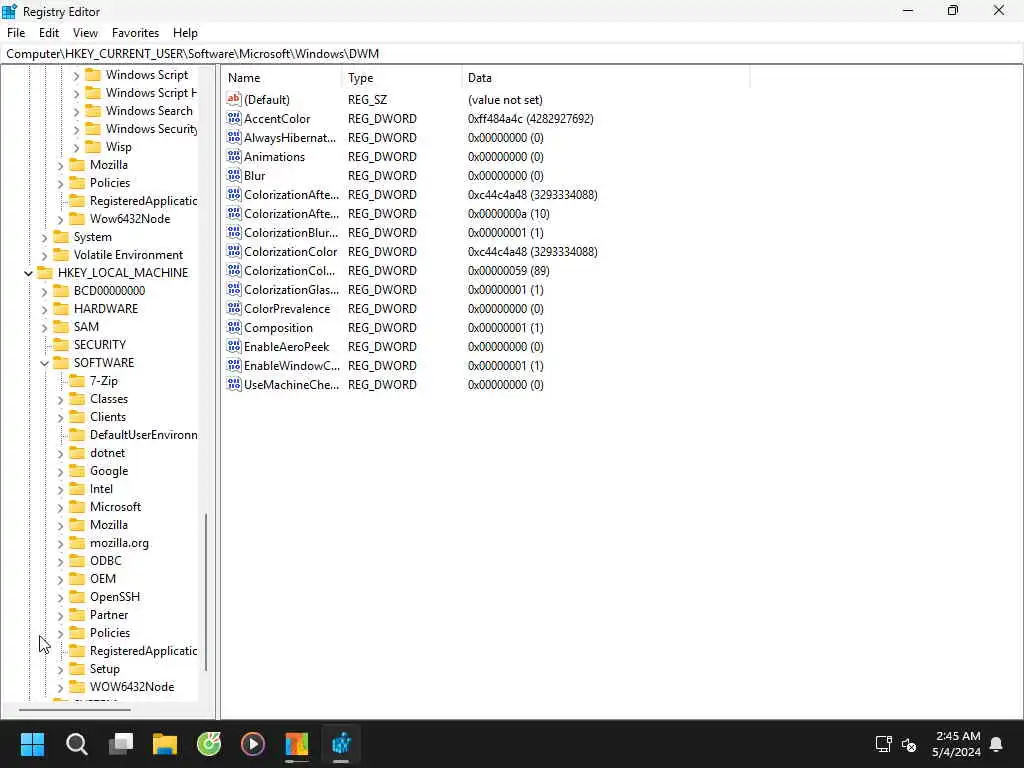Sort values by Data column header

coord(605,78)
